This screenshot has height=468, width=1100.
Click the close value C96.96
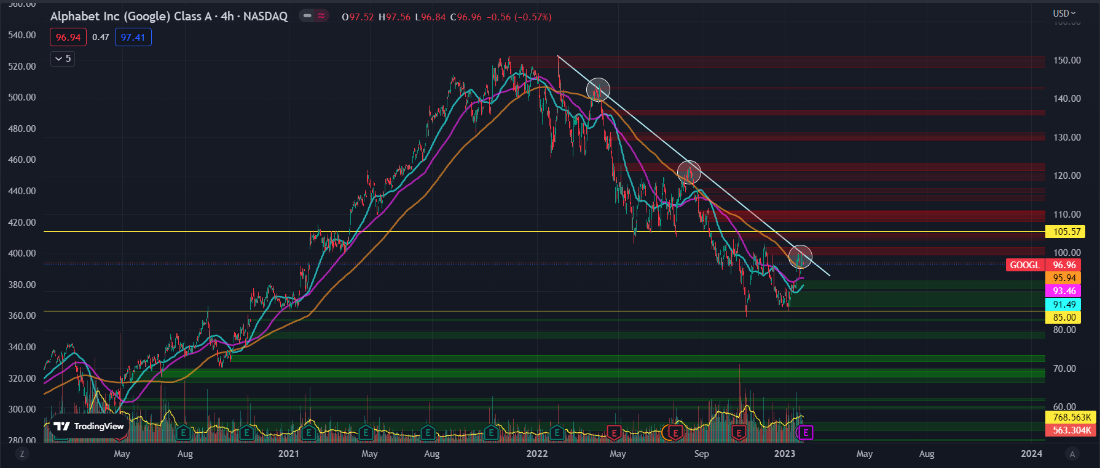(464, 17)
